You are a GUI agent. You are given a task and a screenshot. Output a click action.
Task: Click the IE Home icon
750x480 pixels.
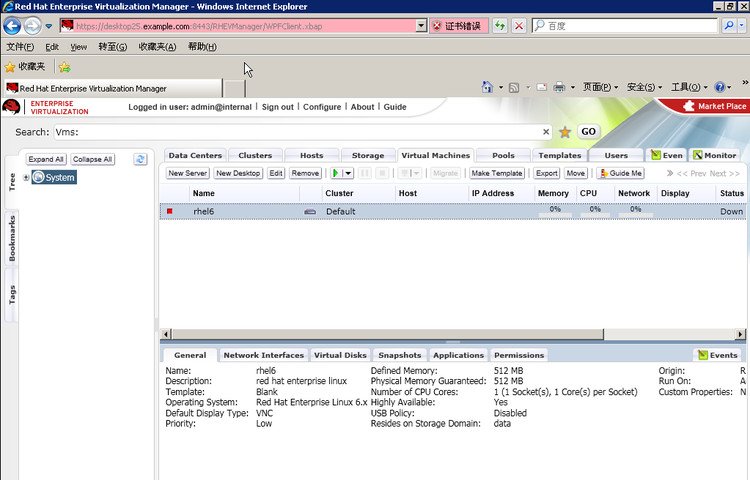tap(487, 87)
